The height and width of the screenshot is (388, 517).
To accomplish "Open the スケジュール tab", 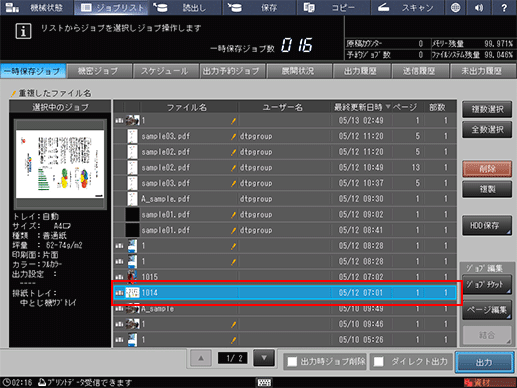I will coord(165,71).
